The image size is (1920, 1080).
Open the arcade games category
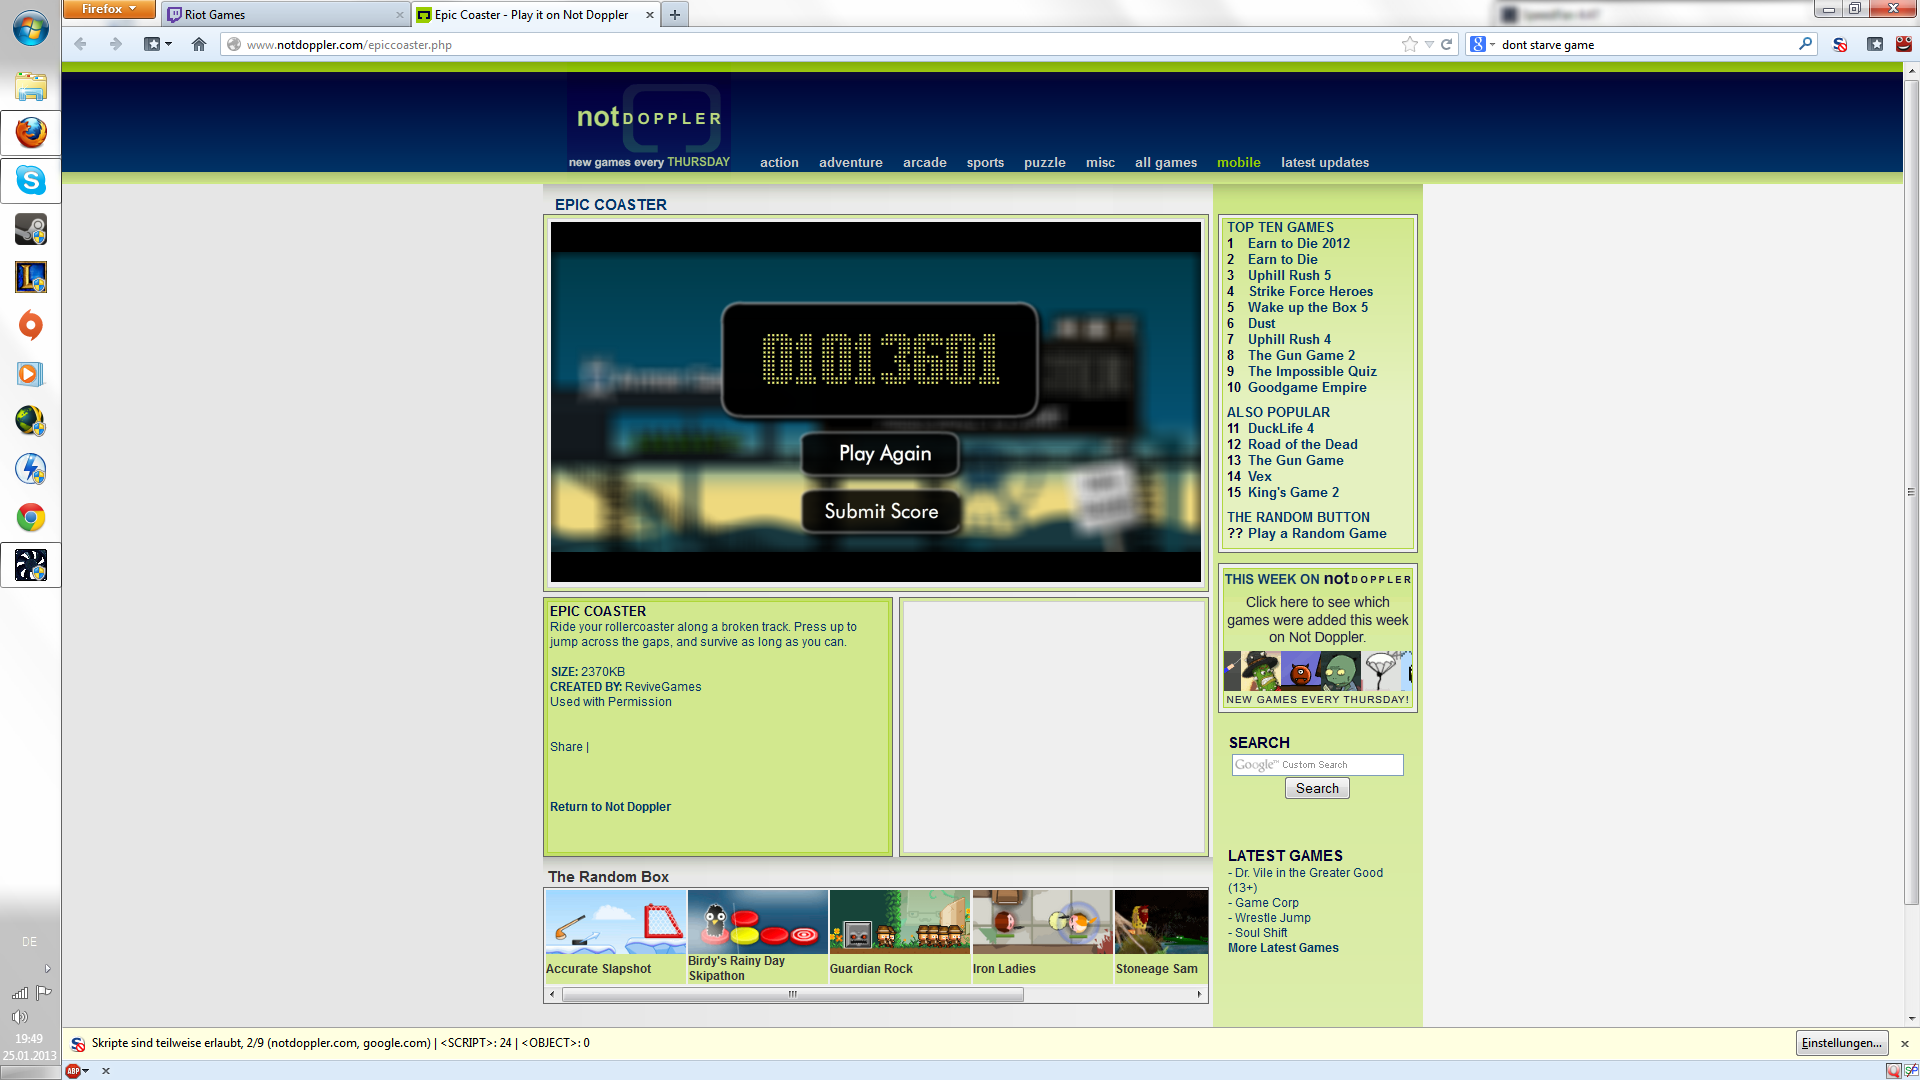pyautogui.click(x=925, y=162)
